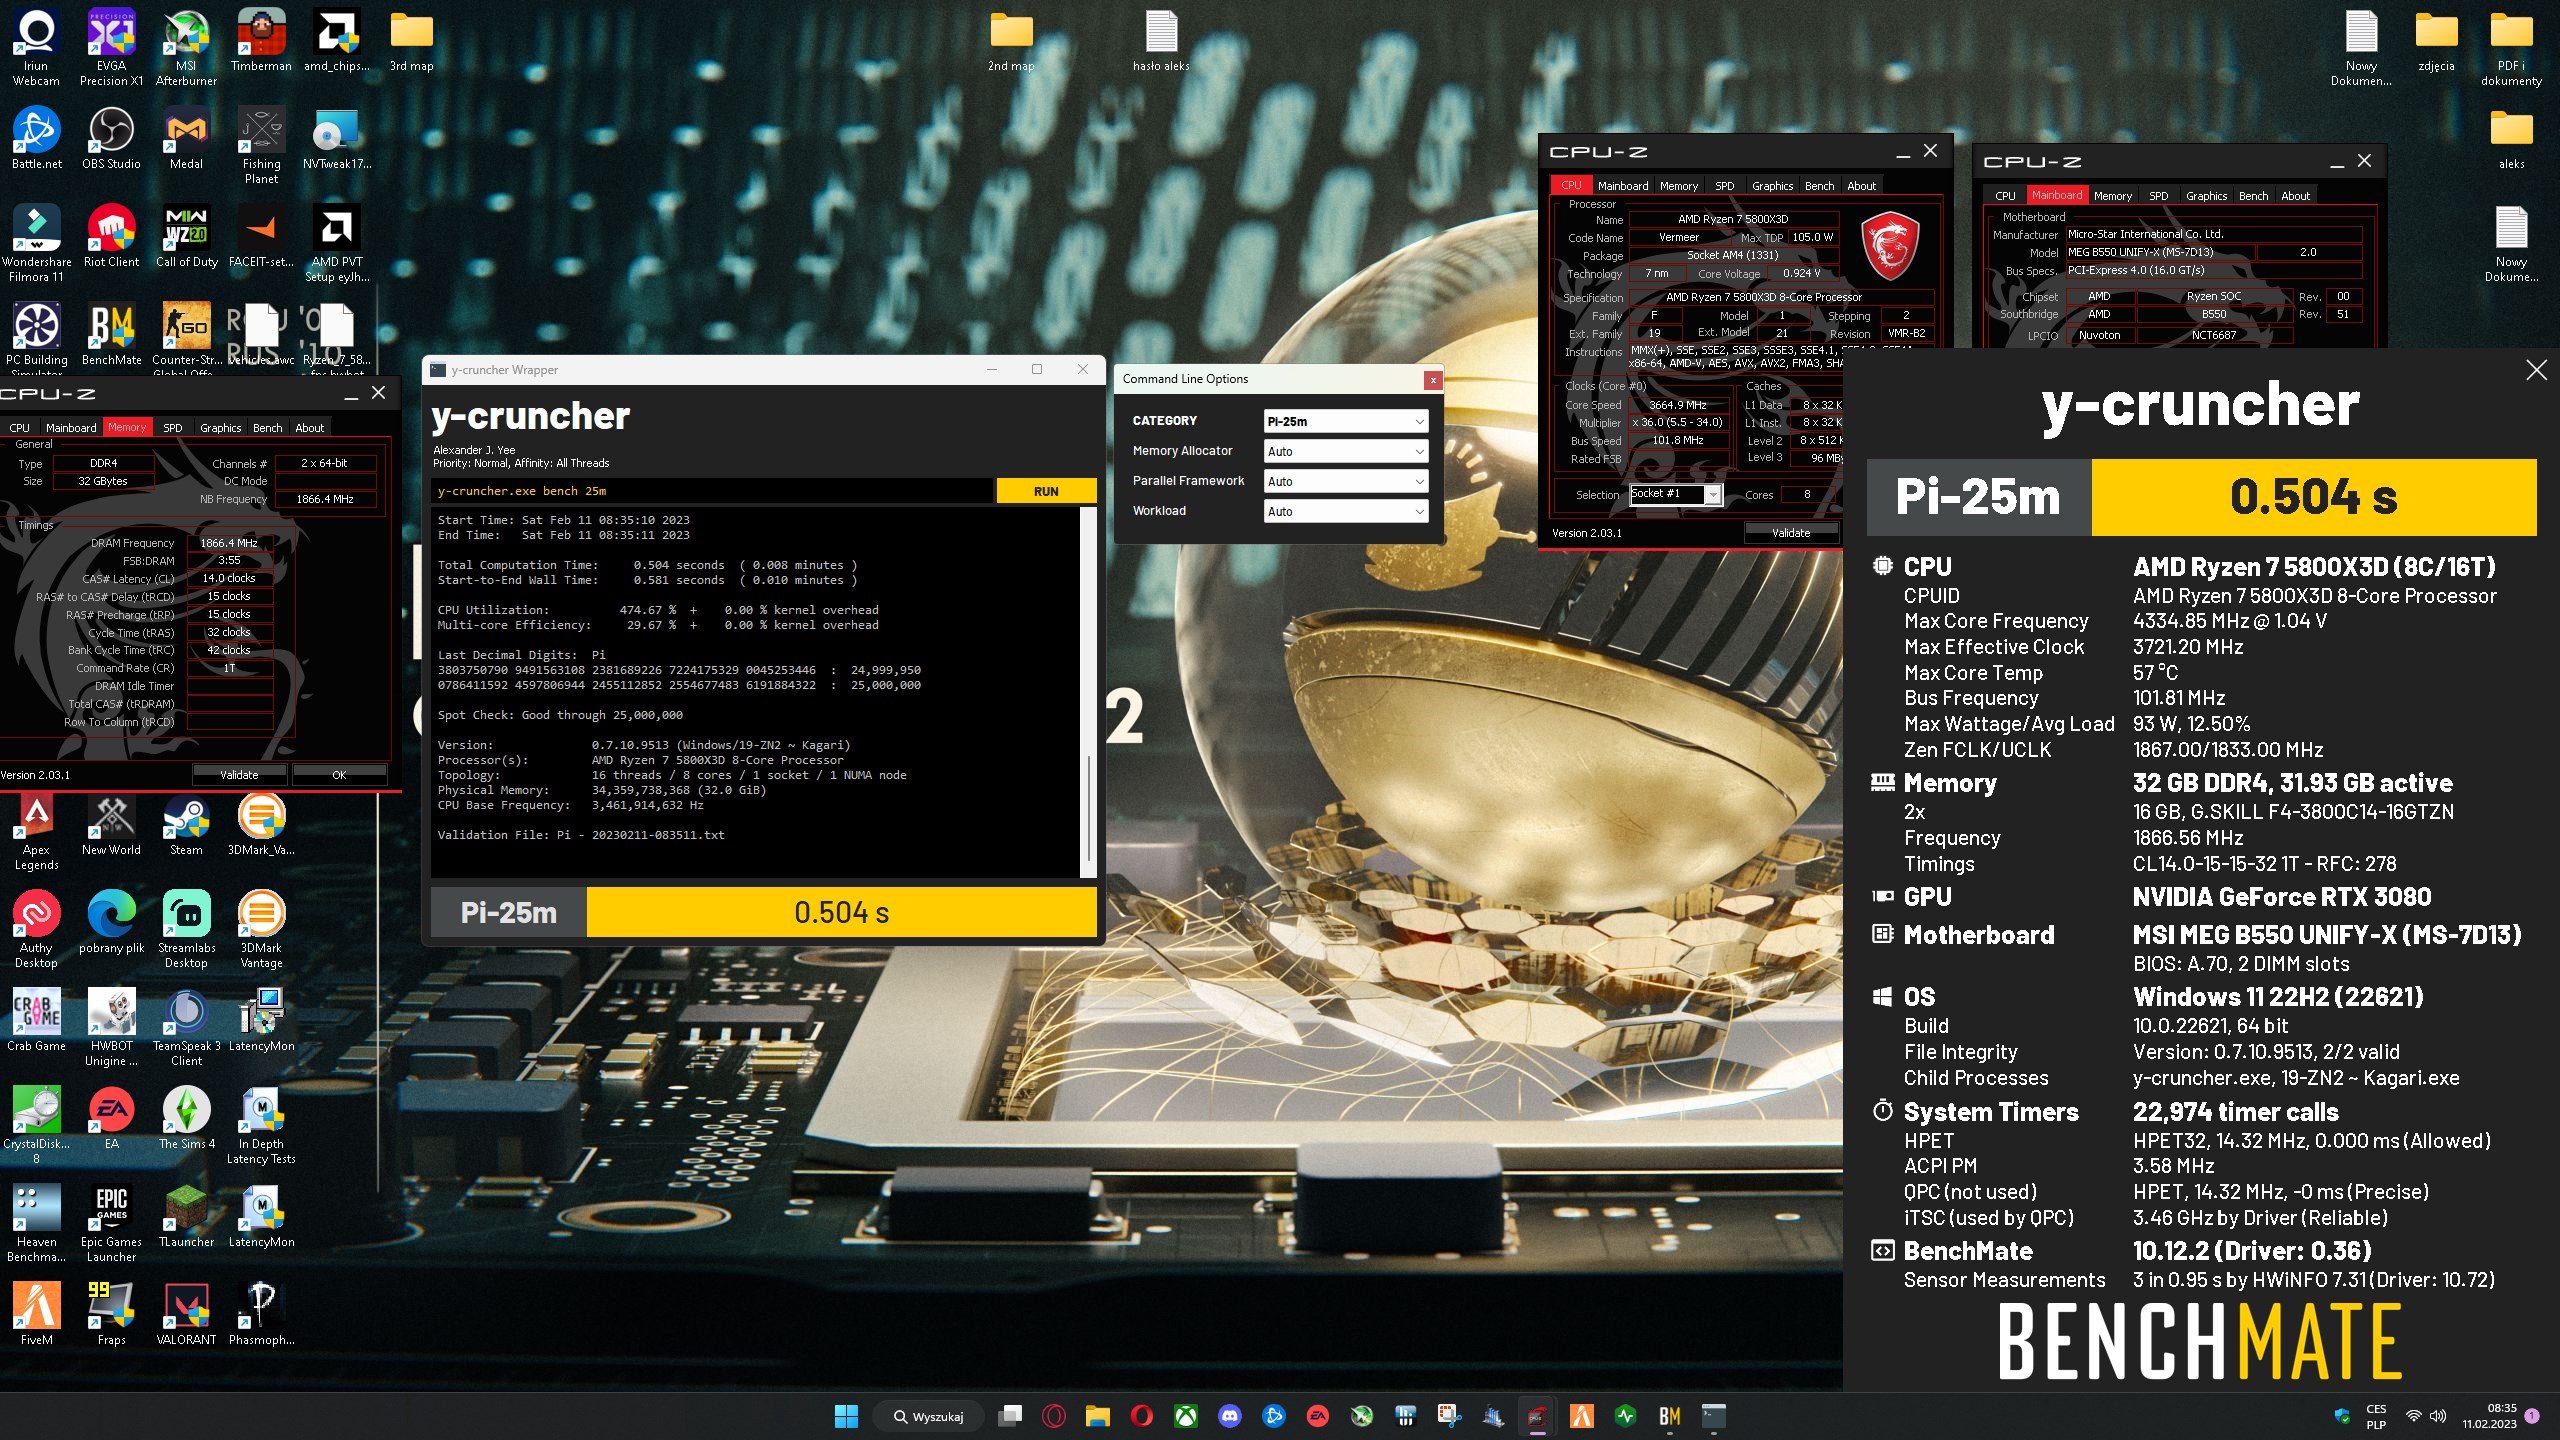Open the MSI Afterburner desktop icon
The height and width of the screenshot is (1440, 2560).
click(186, 47)
